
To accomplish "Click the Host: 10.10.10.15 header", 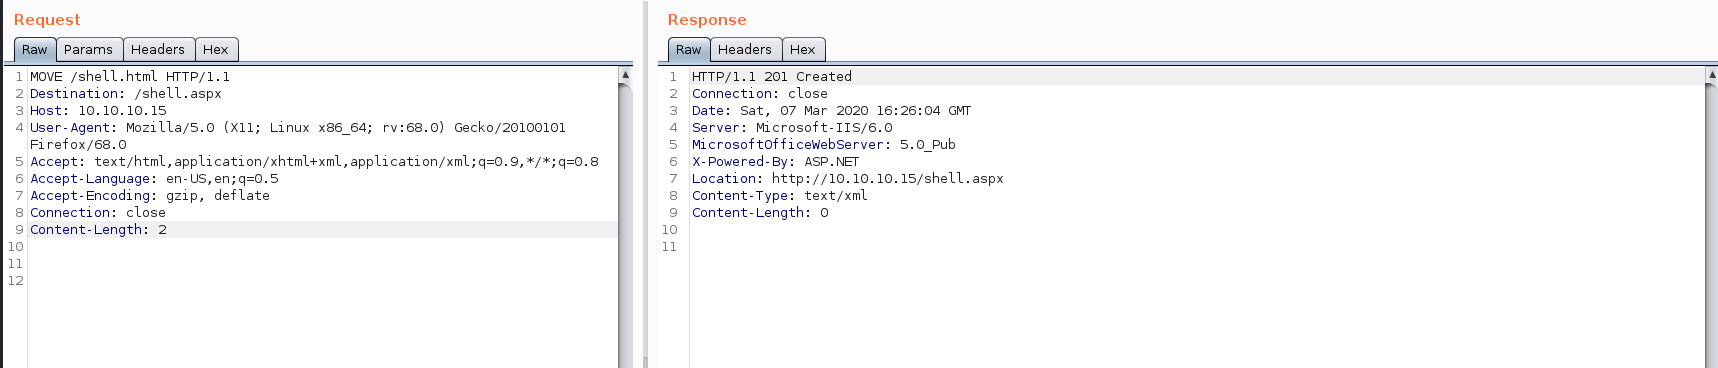I will (x=98, y=111).
